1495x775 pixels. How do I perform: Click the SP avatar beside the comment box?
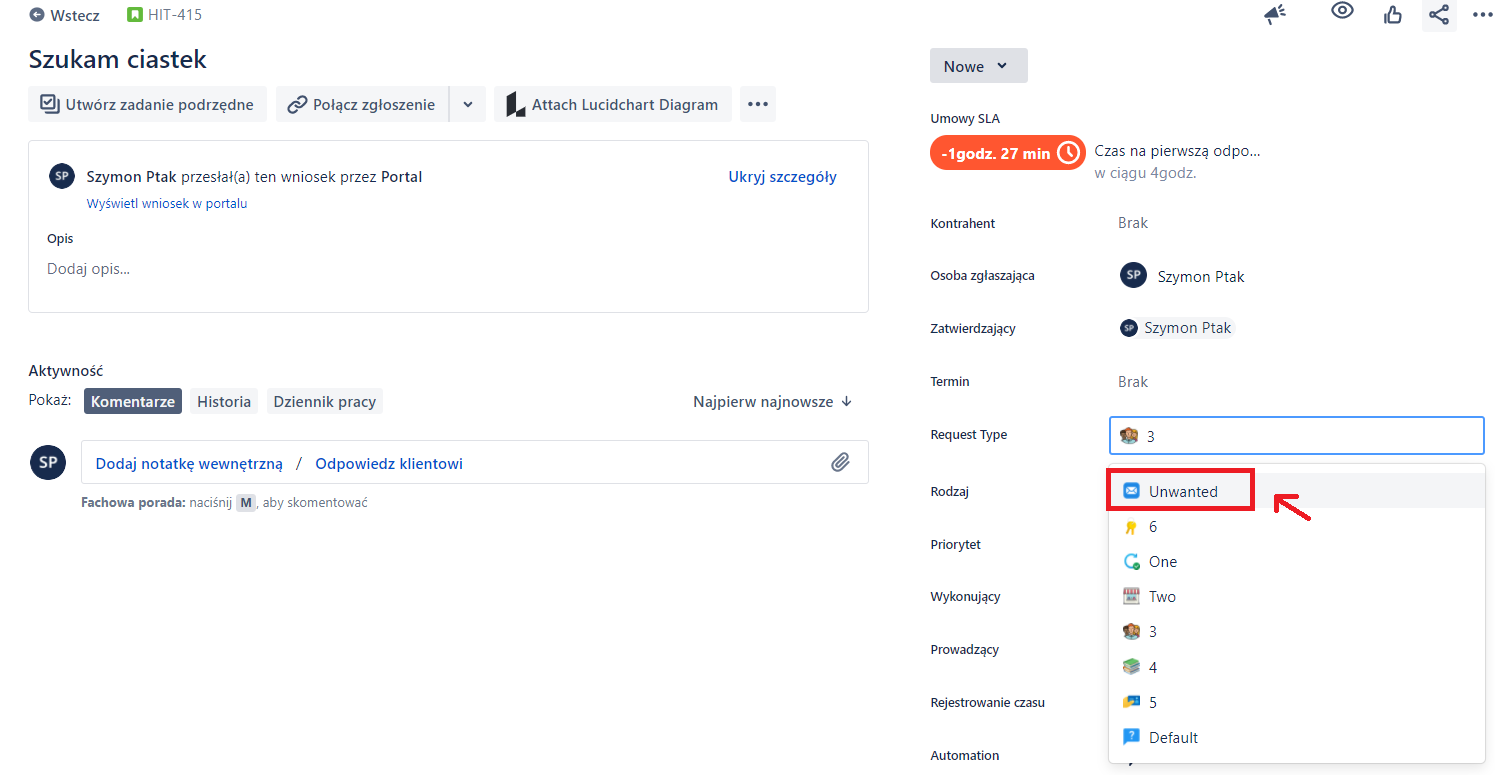pos(48,461)
